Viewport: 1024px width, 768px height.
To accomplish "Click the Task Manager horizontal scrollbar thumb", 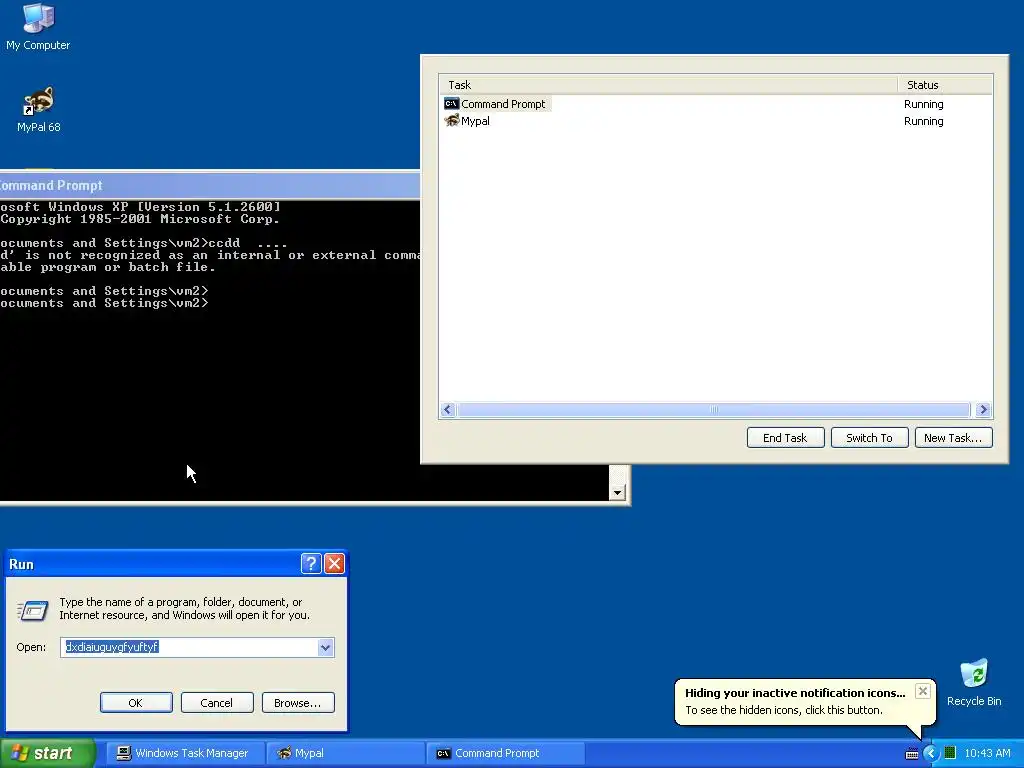I will (x=714, y=409).
